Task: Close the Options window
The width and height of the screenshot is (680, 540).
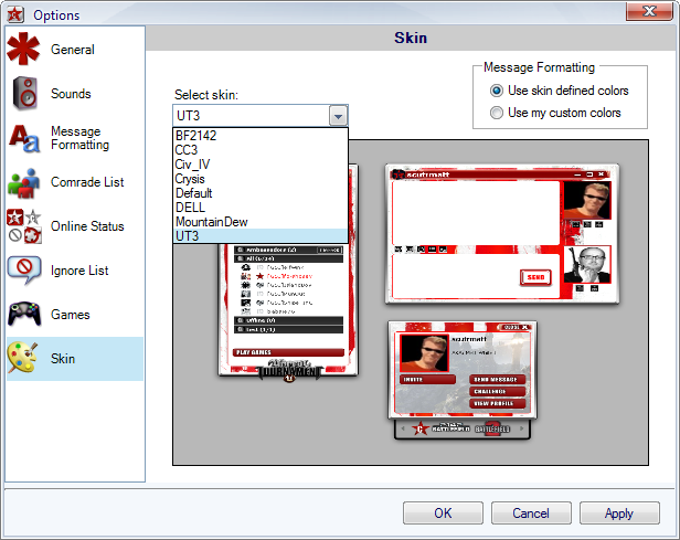Action: tap(649, 10)
